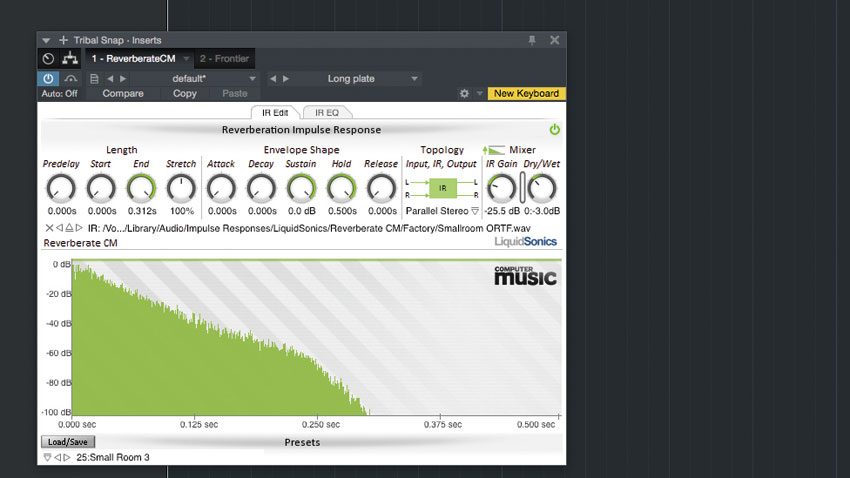The image size is (850, 478).
Task: Click the 25:Small Room 3 preset name
Action: pyautogui.click(x=113, y=457)
